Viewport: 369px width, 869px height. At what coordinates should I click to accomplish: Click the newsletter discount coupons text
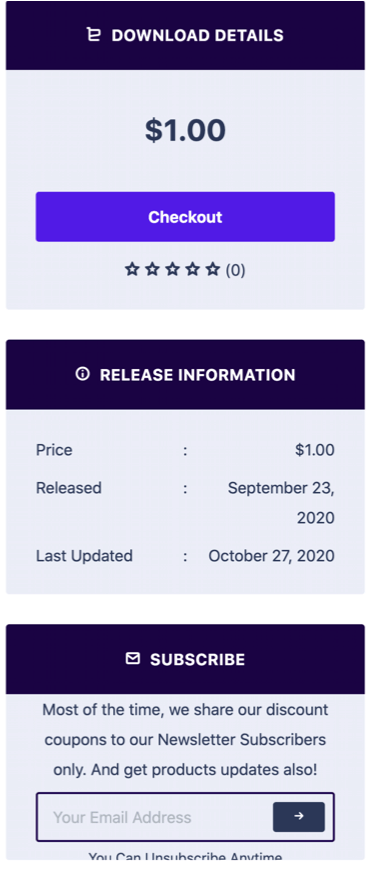point(185,740)
